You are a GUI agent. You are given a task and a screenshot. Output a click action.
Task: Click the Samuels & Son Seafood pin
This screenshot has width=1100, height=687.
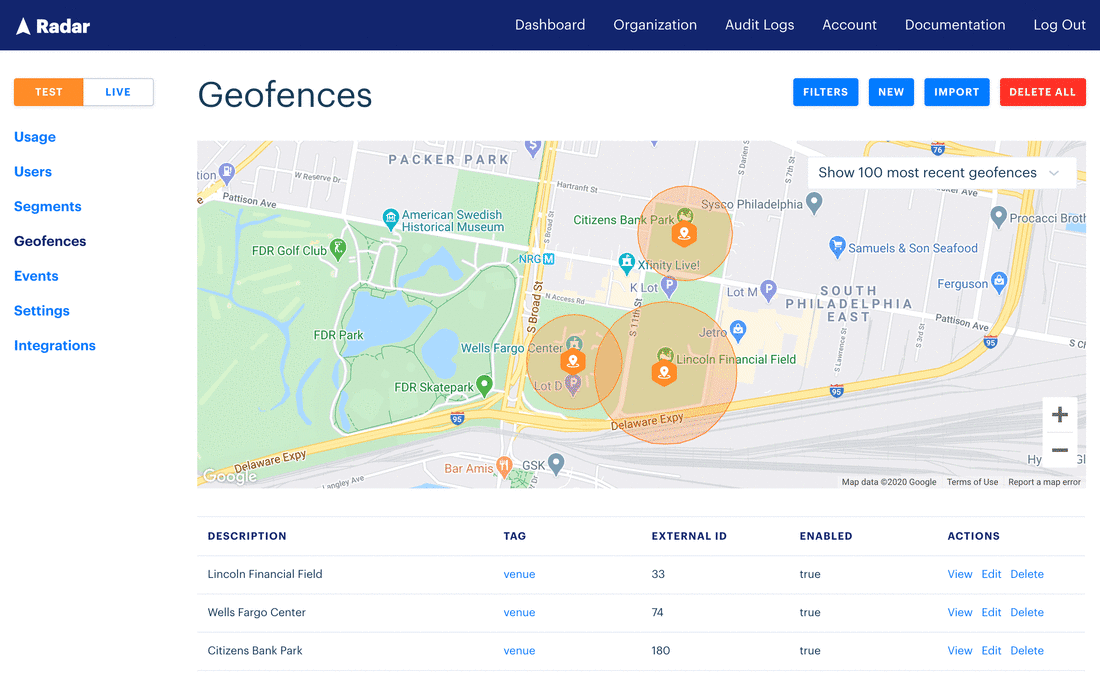[x=837, y=246]
